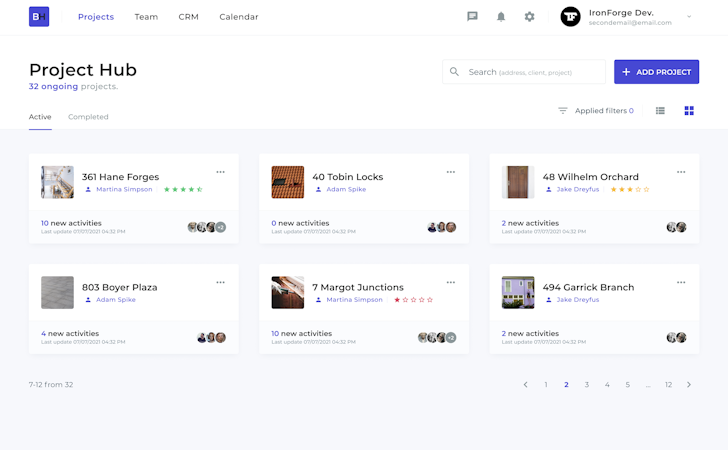Go to page 1

(x=546, y=385)
